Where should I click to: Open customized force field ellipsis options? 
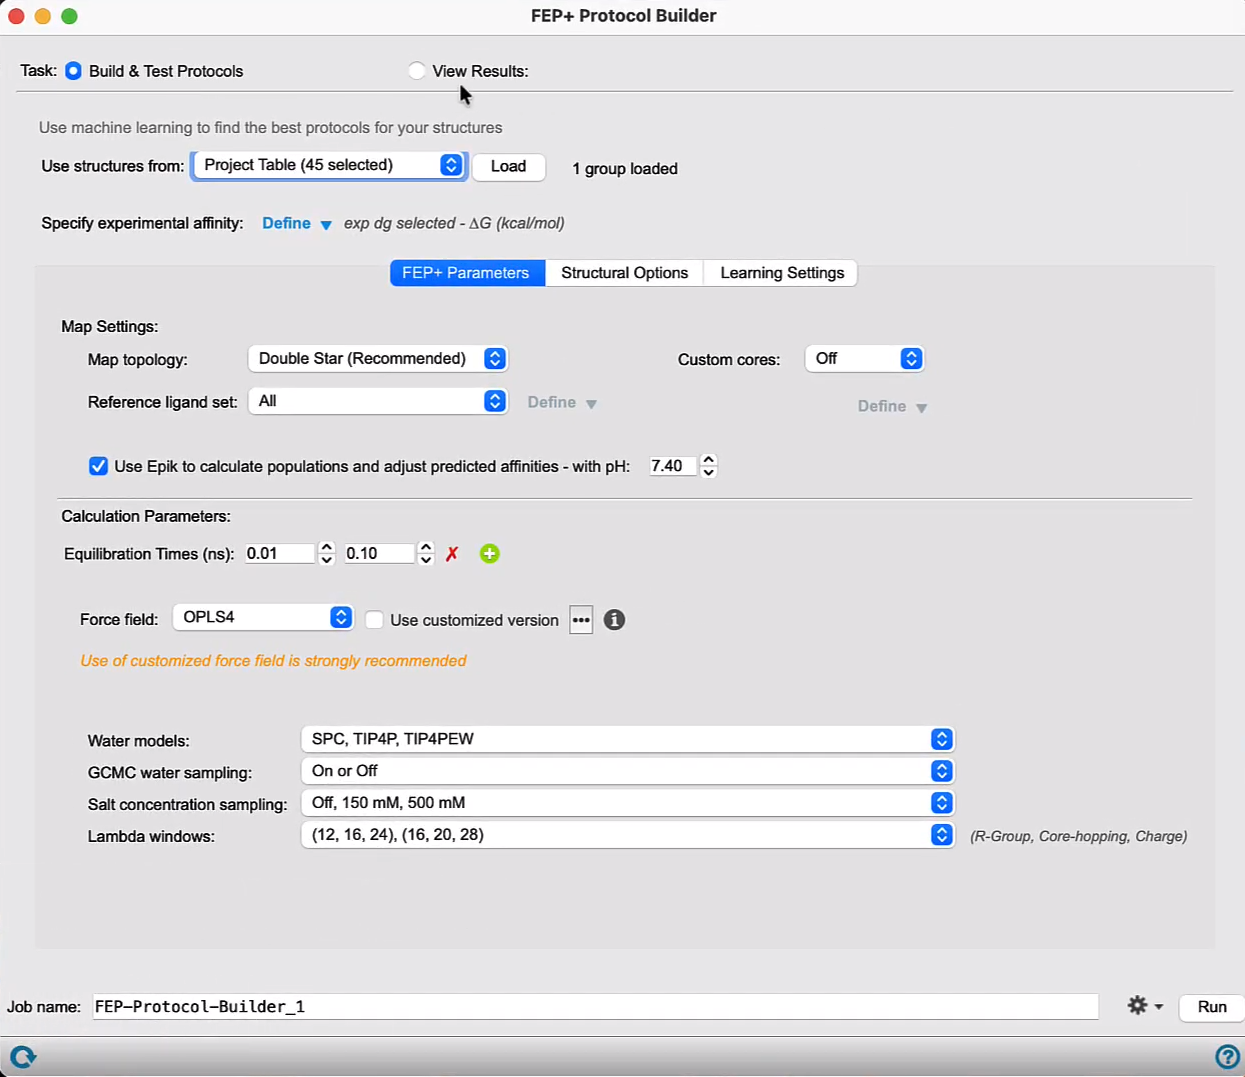point(581,620)
